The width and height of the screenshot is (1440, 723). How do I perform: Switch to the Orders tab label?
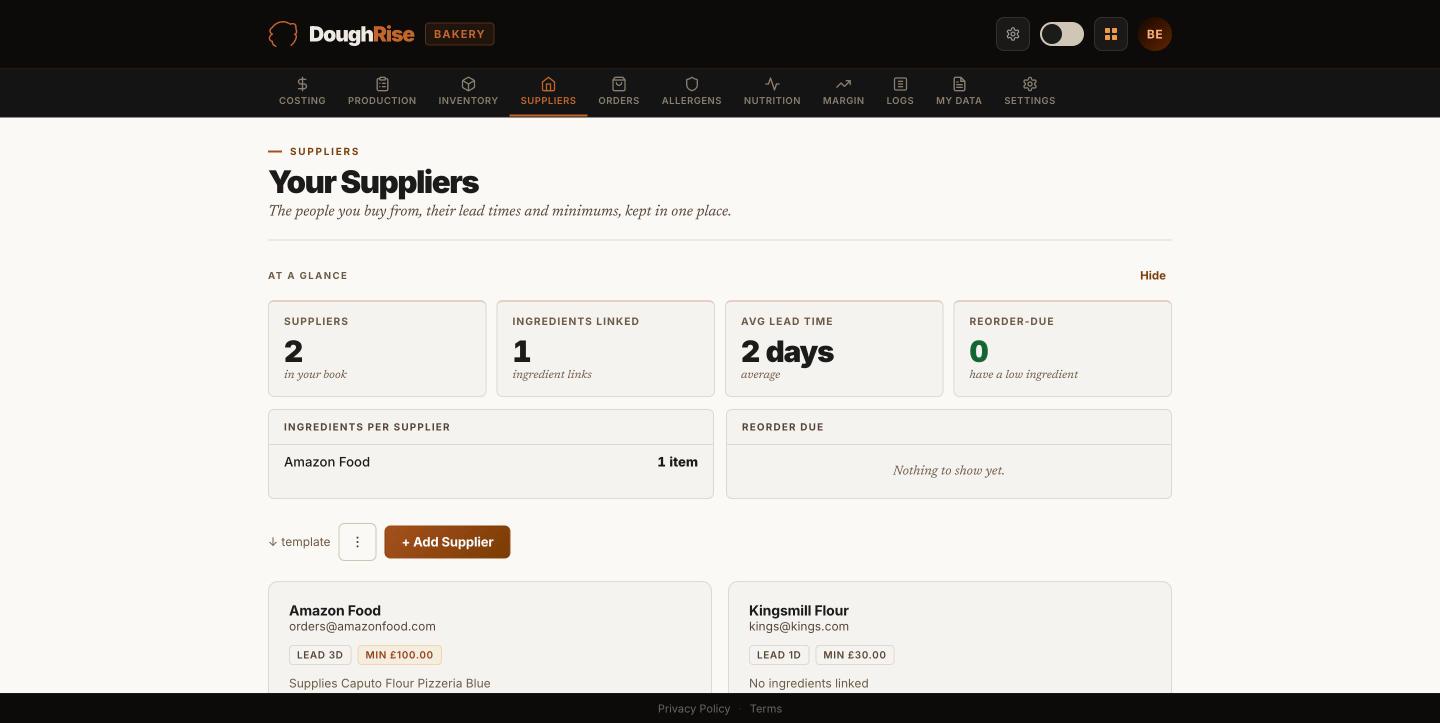tap(619, 101)
